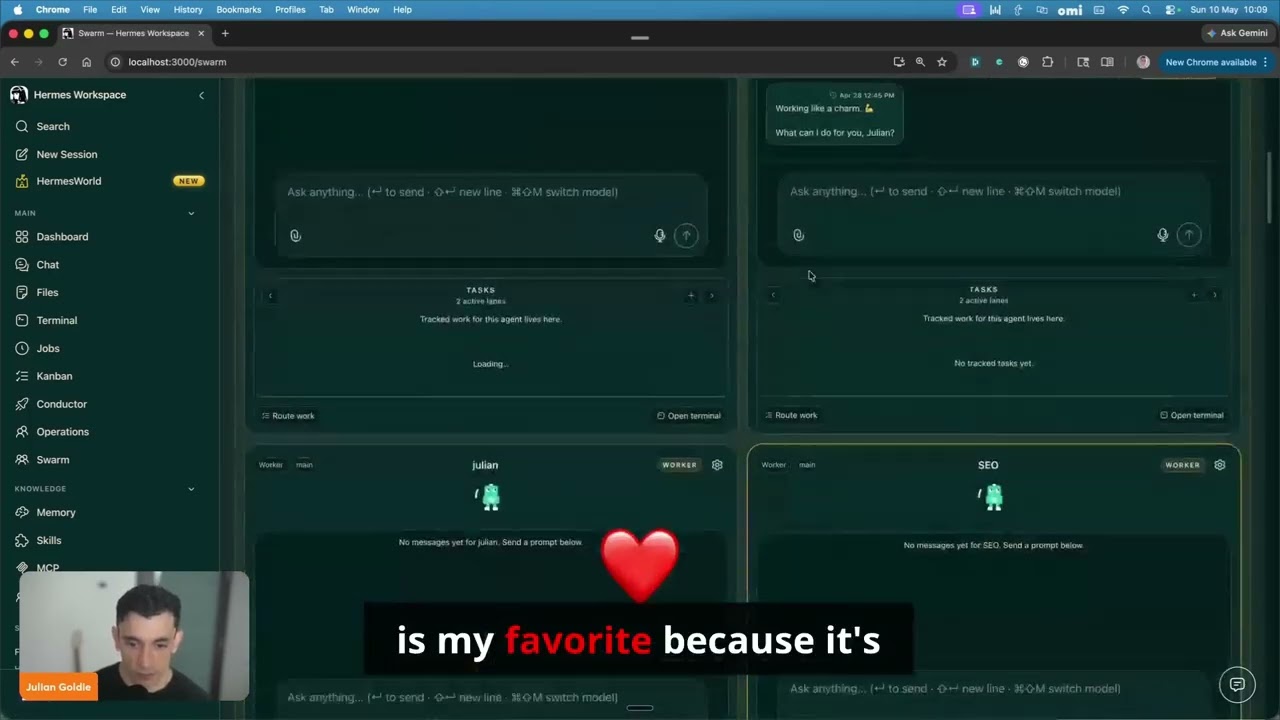Click Open terminal in 'Loading...' card

pos(689,416)
